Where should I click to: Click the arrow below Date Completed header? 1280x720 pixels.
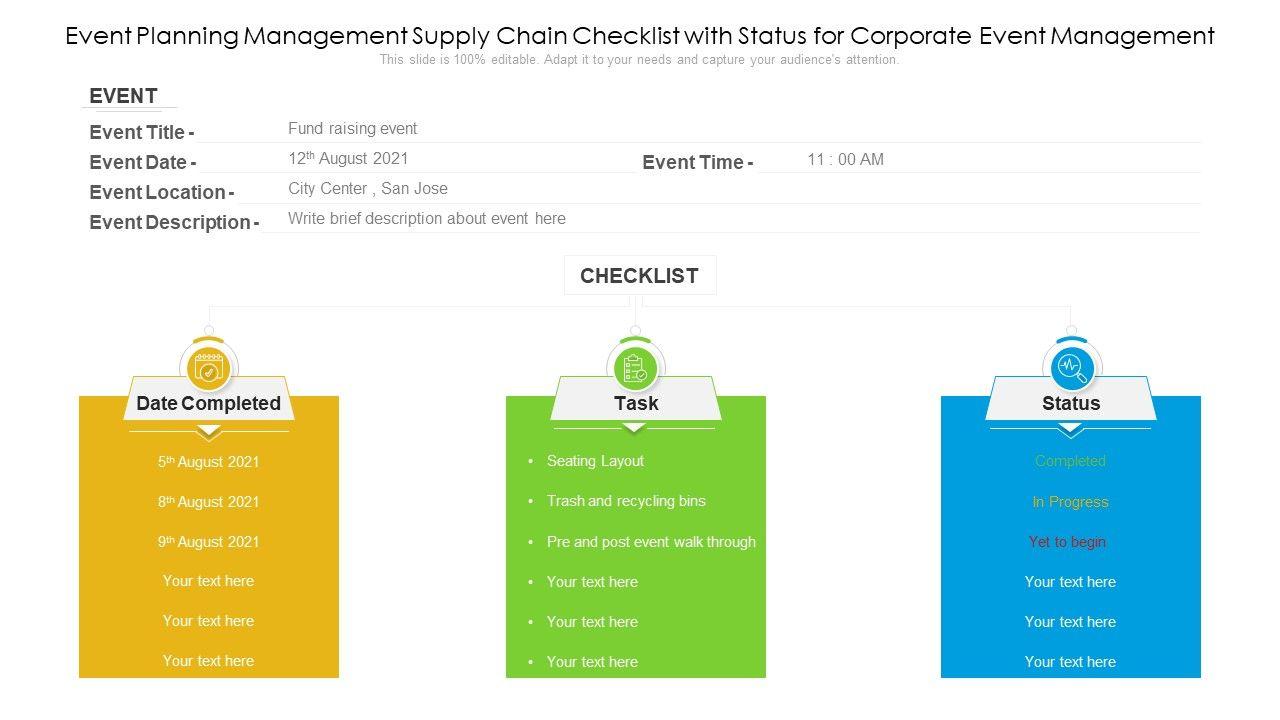pos(208,432)
